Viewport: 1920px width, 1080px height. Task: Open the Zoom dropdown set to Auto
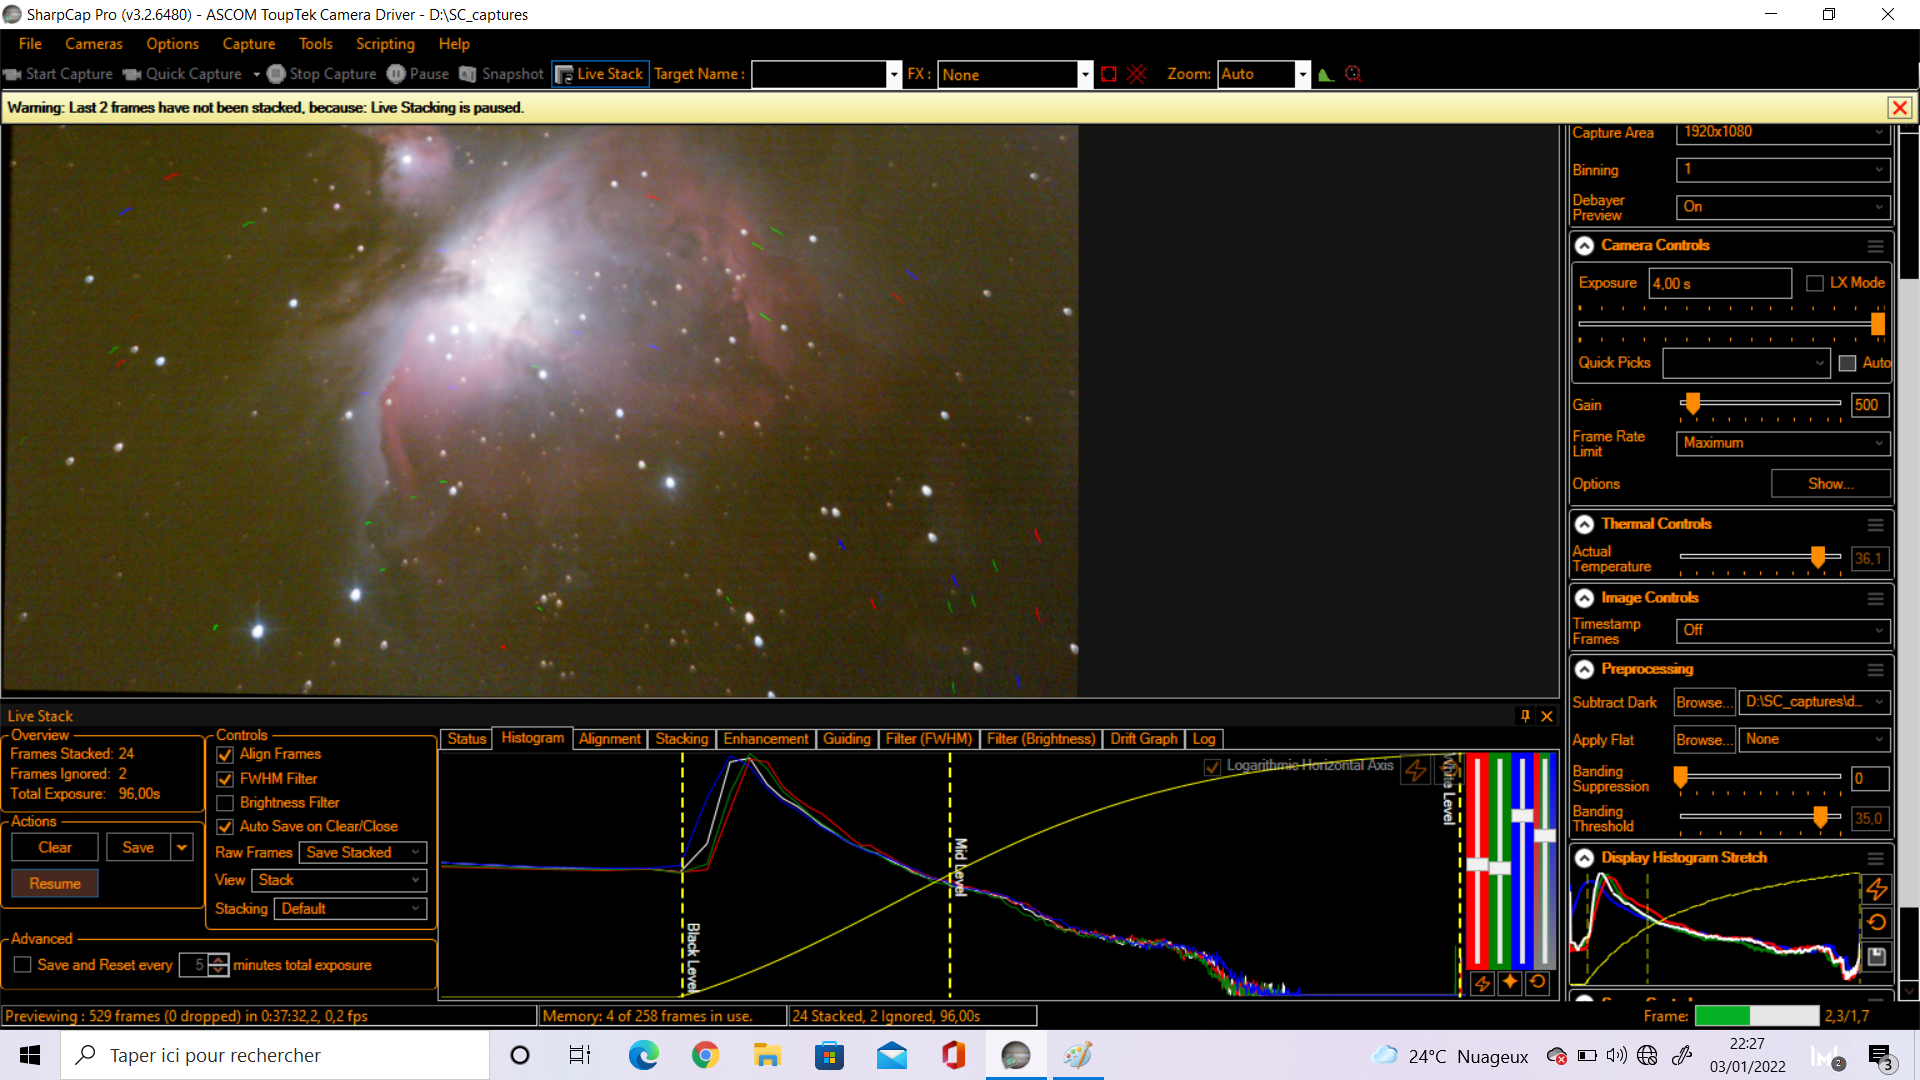[x=1302, y=74]
